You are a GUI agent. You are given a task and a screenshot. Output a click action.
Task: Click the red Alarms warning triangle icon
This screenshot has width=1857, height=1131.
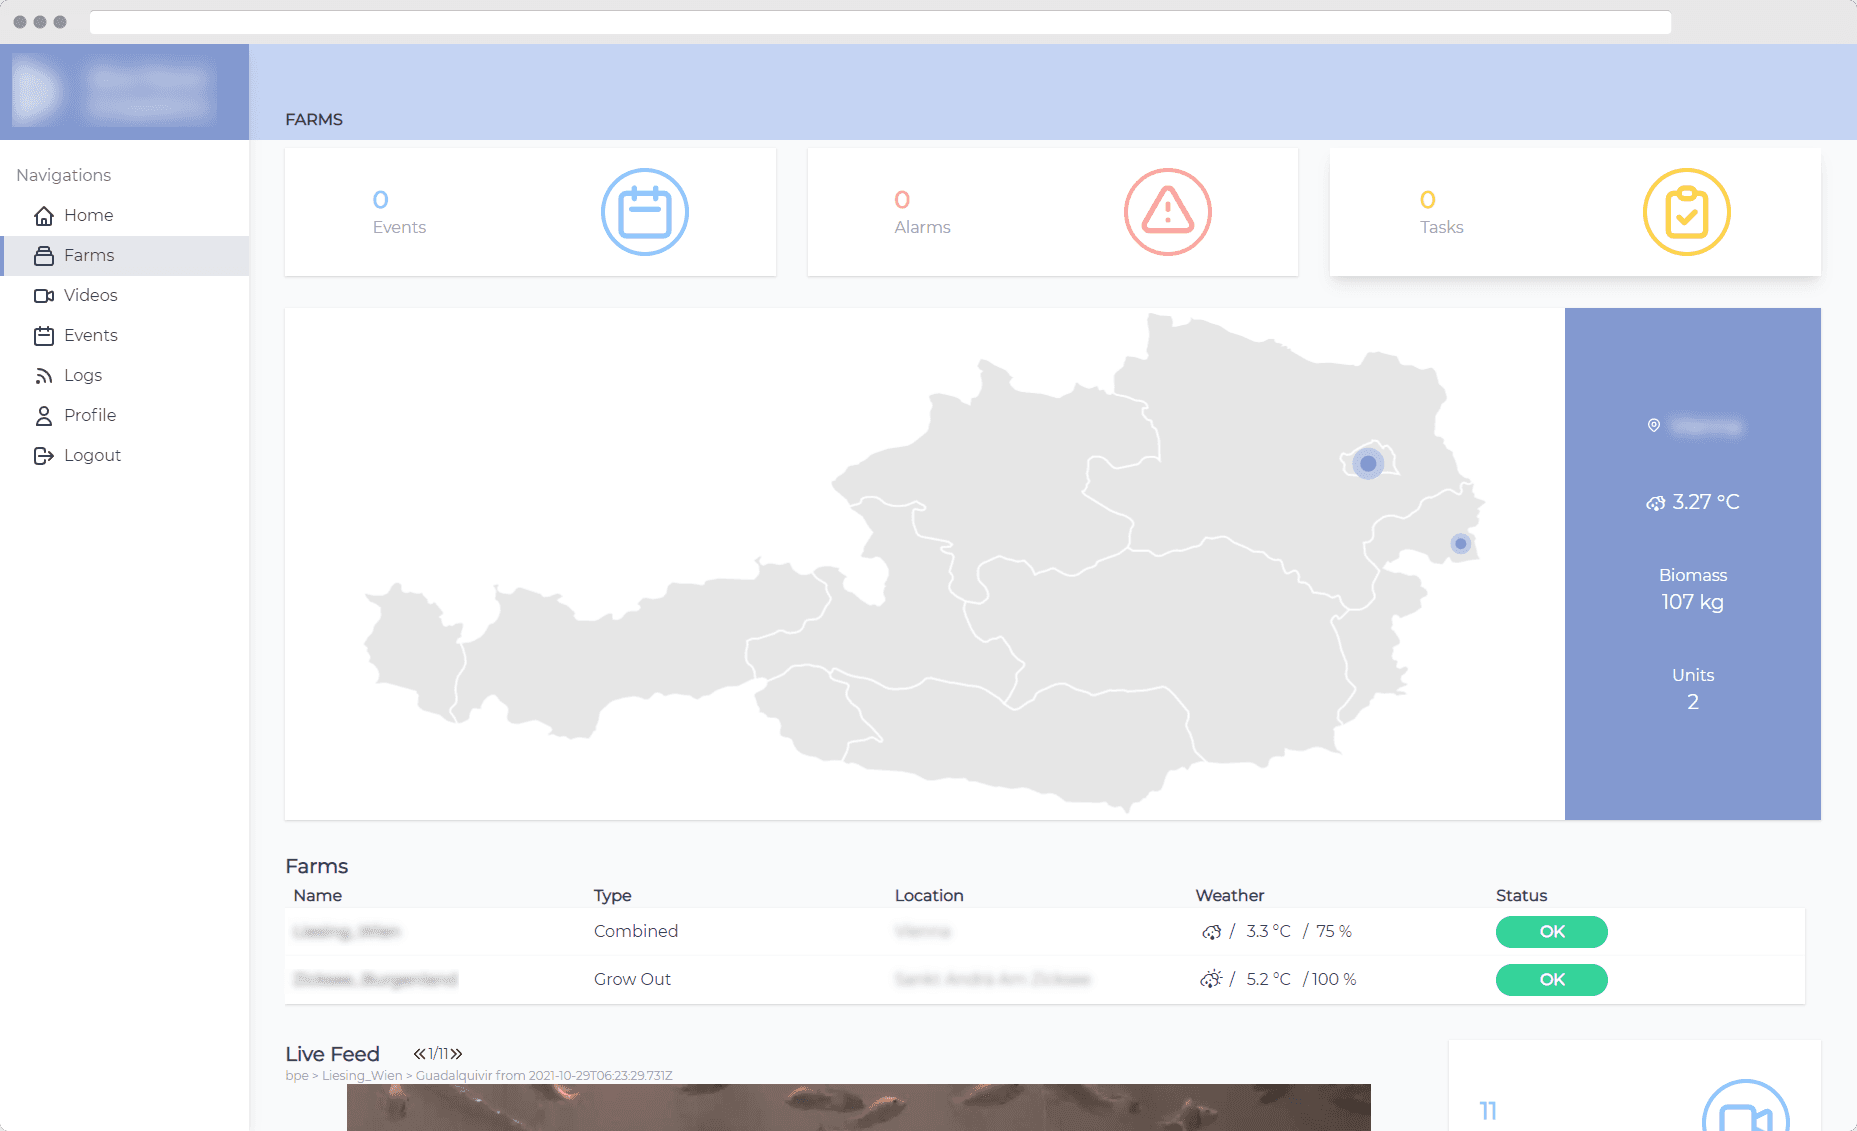pos(1167,212)
